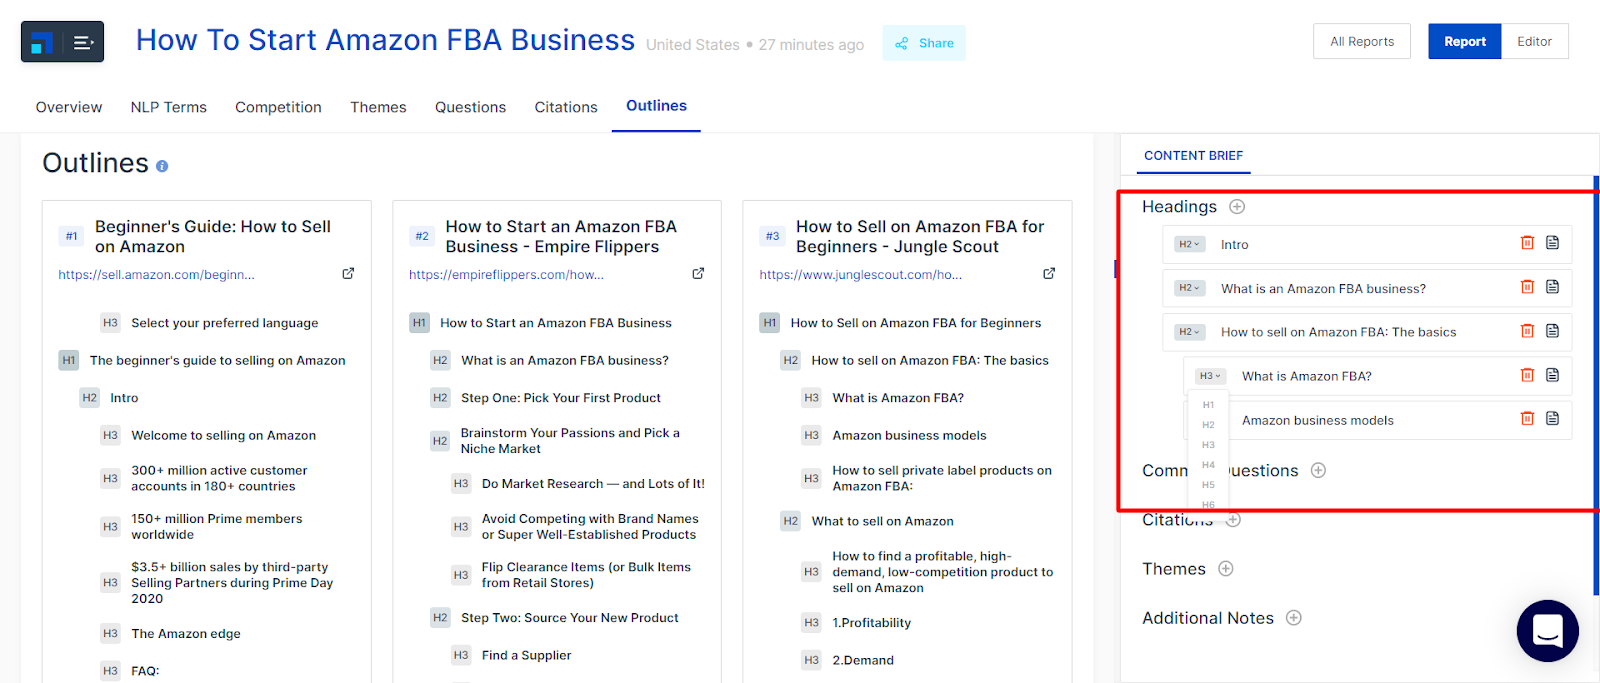Add 'What to sell on Amazon' H2 outline item
Image resolution: width=1600 pixels, height=683 pixels.
tap(882, 521)
